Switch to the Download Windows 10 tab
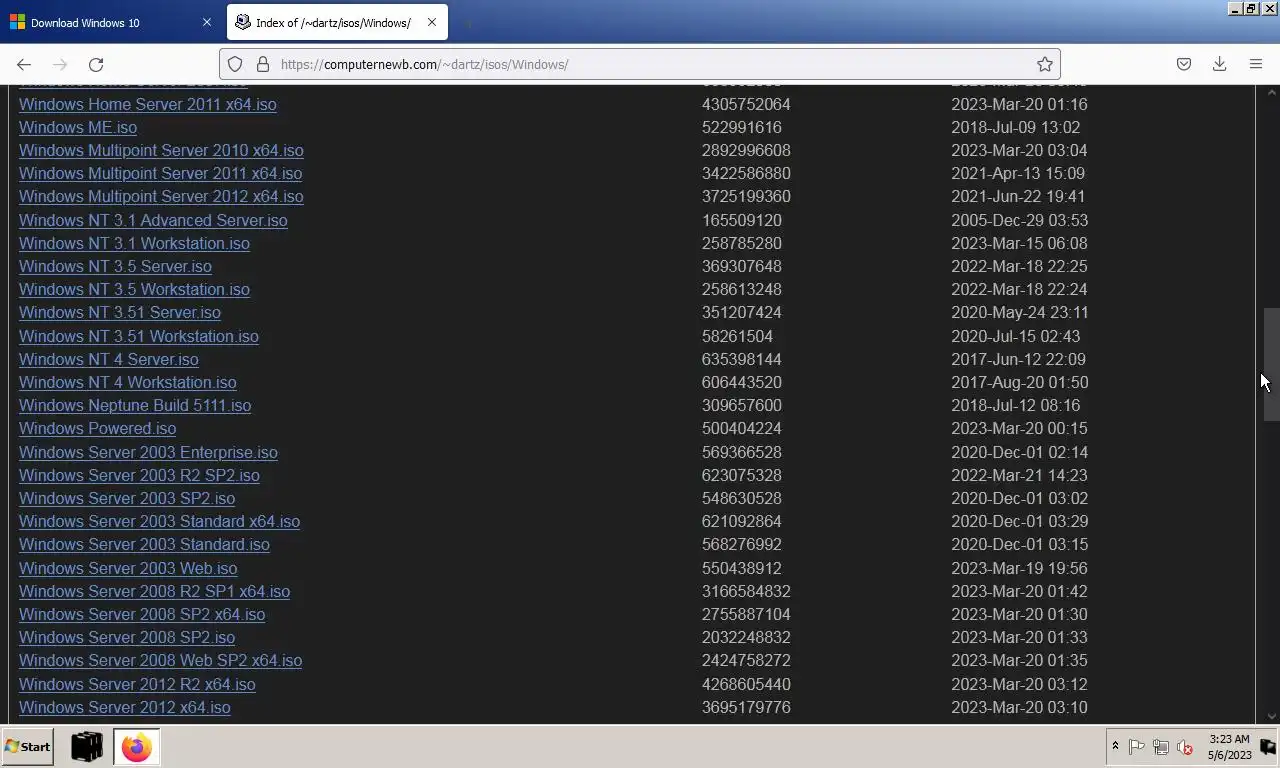Image resolution: width=1280 pixels, height=768 pixels. (x=111, y=22)
